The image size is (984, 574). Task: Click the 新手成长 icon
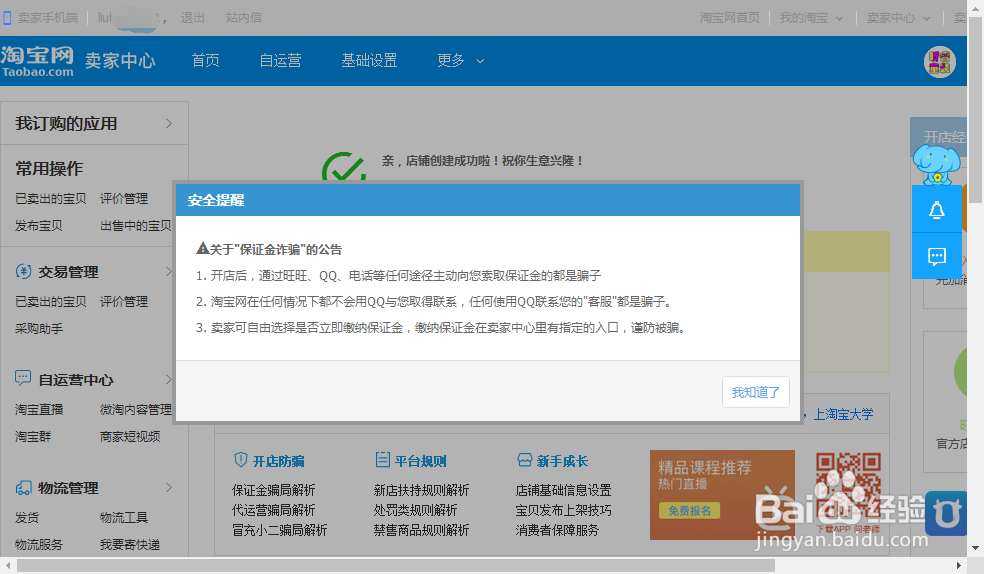pyautogui.click(x=525, y=460)
